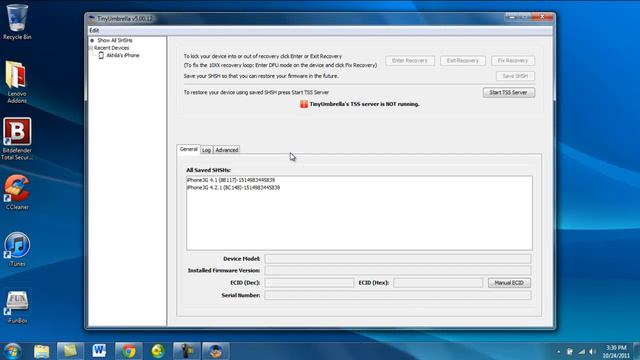Click the Device Model field
640x360 pixels.
398,258
